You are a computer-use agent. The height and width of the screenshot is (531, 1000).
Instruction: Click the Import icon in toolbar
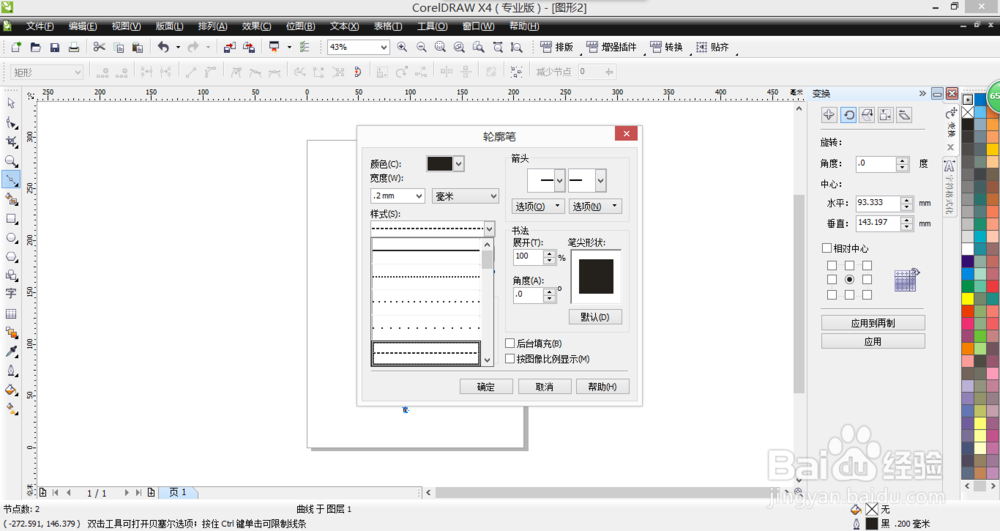pyautogui.click(x=230, y=47)
